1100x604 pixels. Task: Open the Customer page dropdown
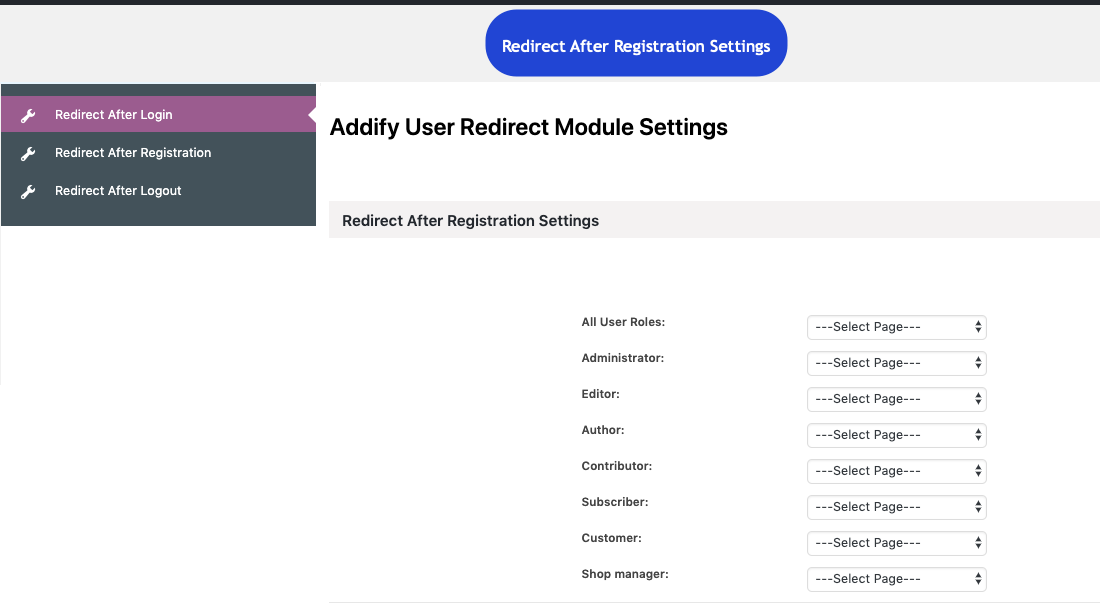[896, 543]
